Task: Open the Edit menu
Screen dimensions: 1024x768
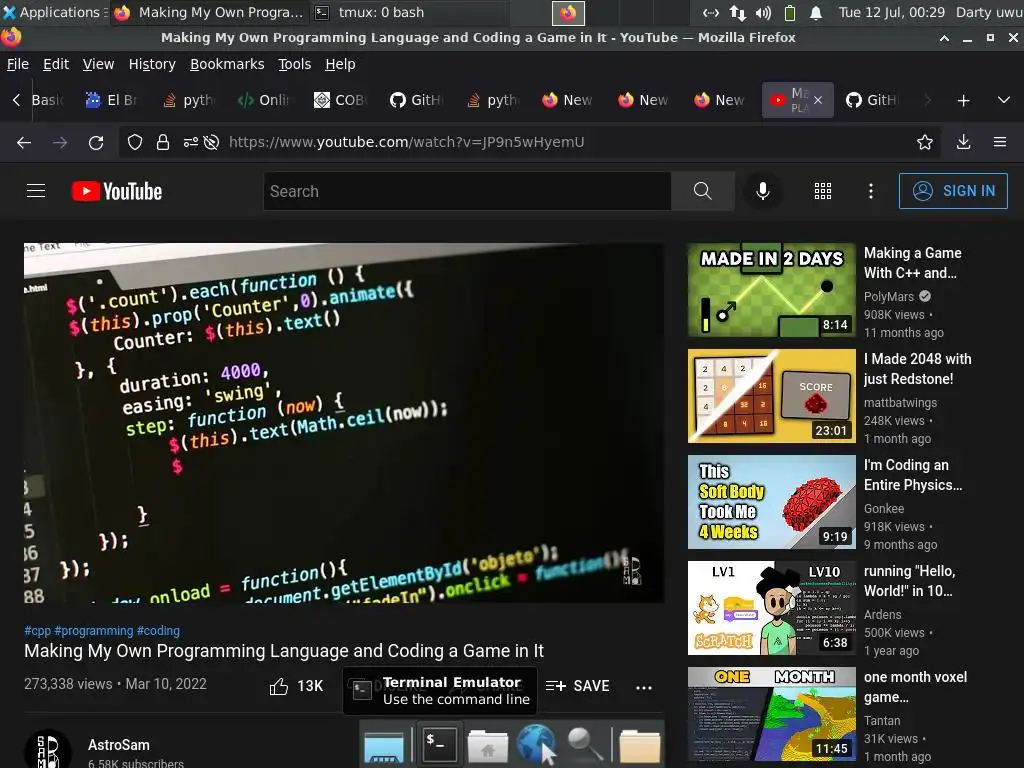Action: [56, 64]
